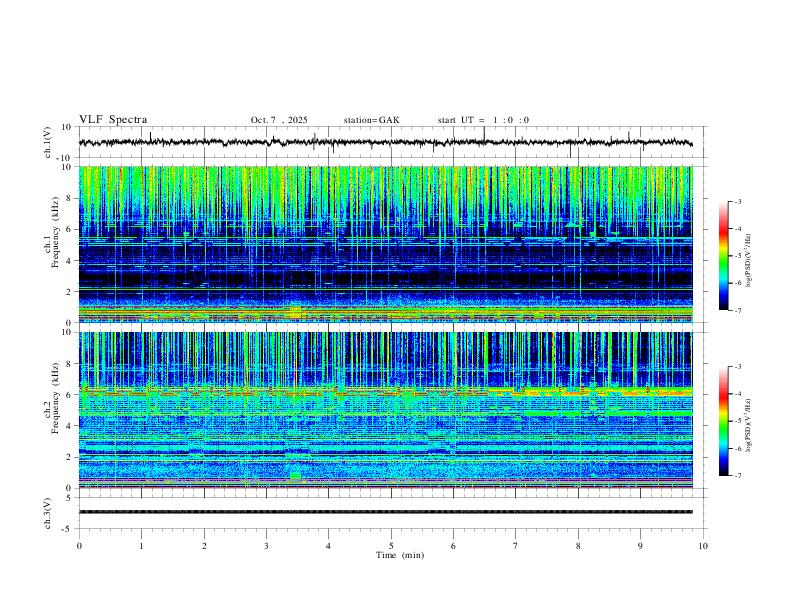Click time-axis tick label "6"

[x=453, y=546]
